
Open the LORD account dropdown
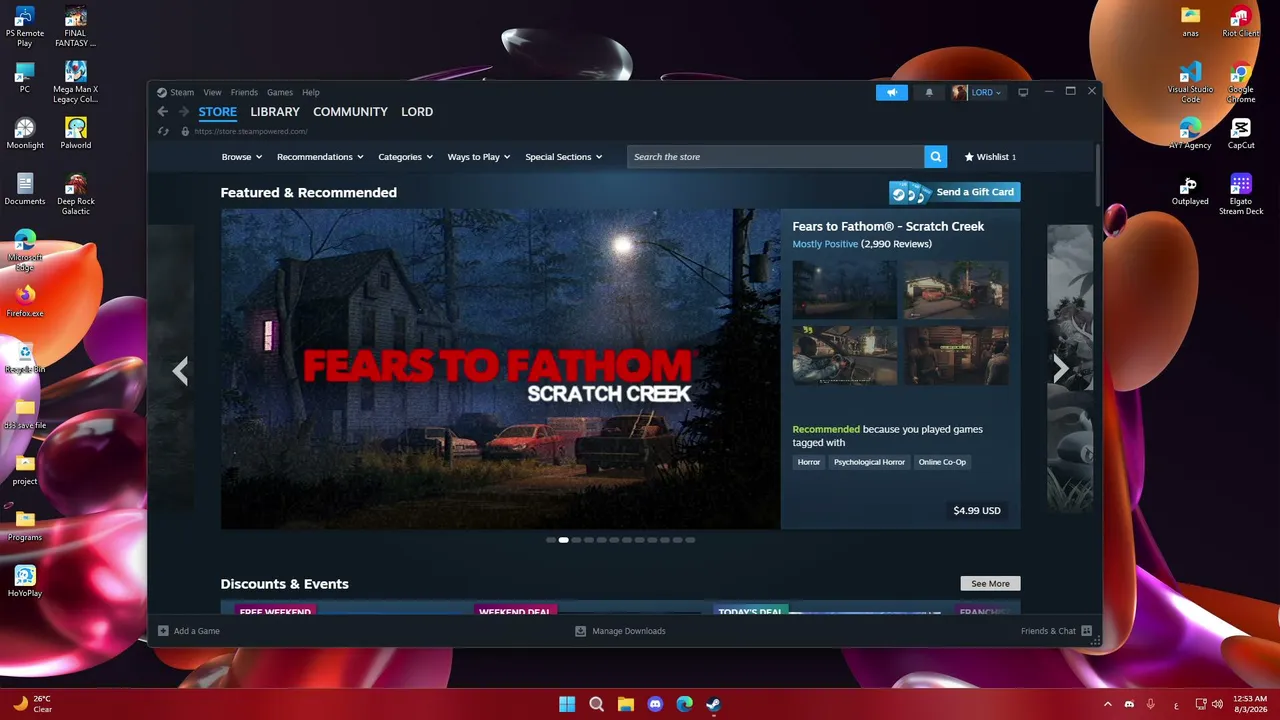point(986,92)
